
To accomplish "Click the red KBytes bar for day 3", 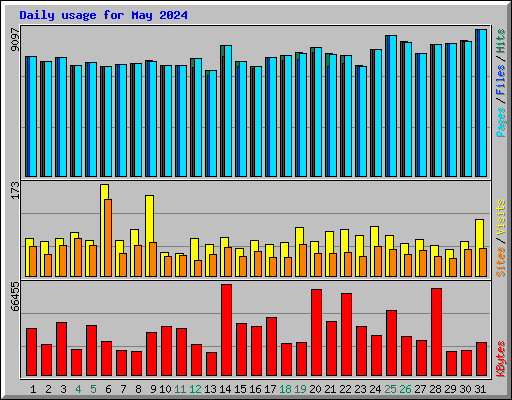I will coord(61,349).
